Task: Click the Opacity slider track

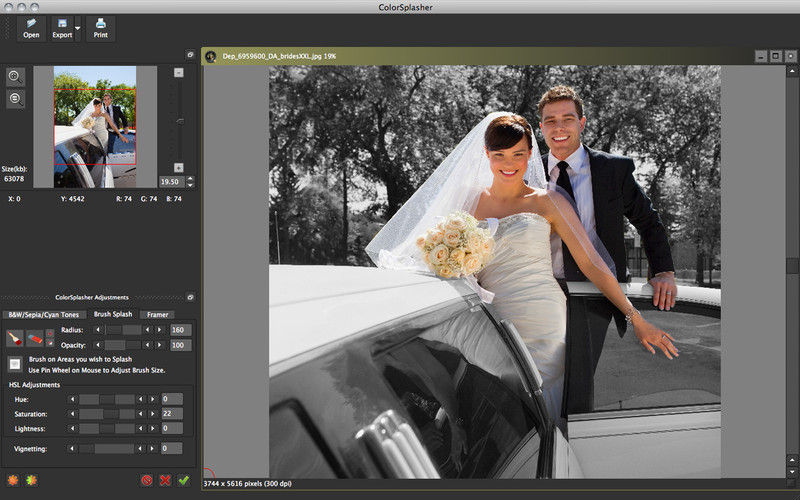Action: [x=123, y=345]
